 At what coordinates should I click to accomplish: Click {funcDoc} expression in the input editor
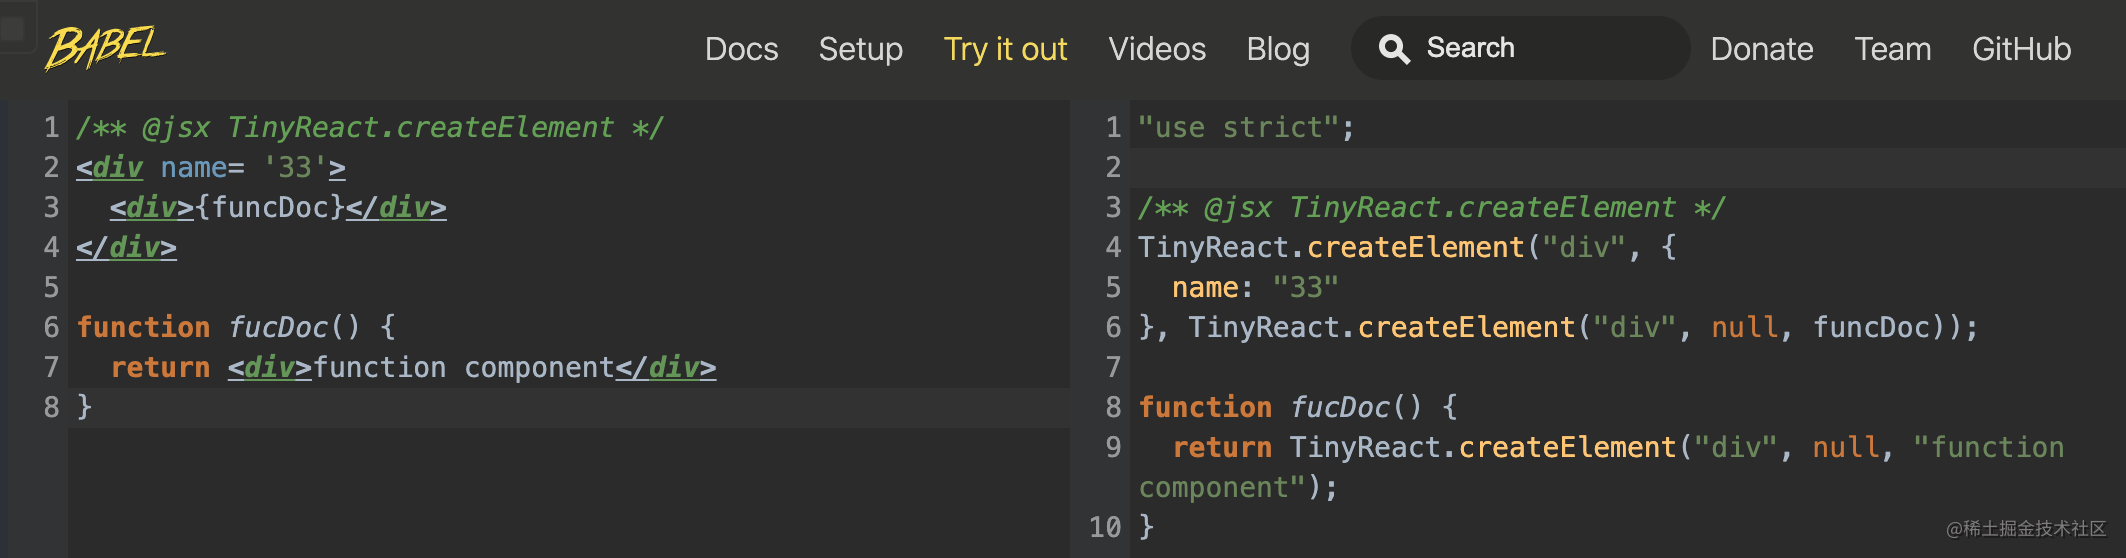(x=270, y=208)
